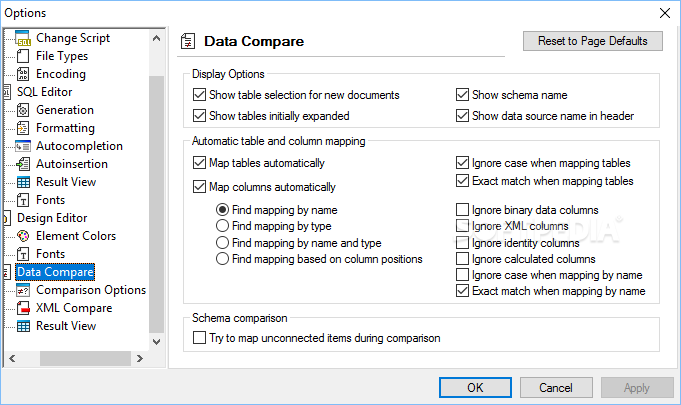Click the Element Colors palette icon
The image size is (681, 405).
23,236
